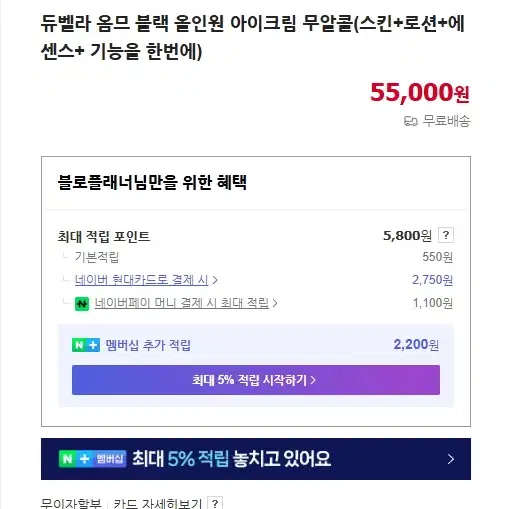Click the question mark next to 5,800원

coord(446,235)
